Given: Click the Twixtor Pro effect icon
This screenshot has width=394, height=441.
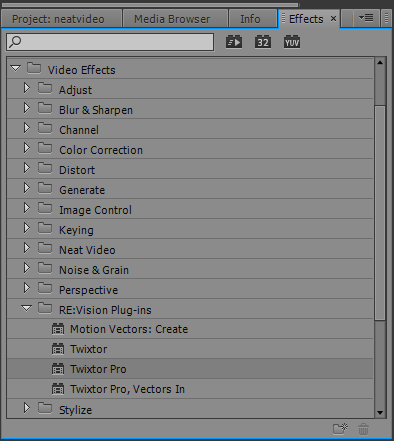Looking at the screenshot, I should [58, 369].
